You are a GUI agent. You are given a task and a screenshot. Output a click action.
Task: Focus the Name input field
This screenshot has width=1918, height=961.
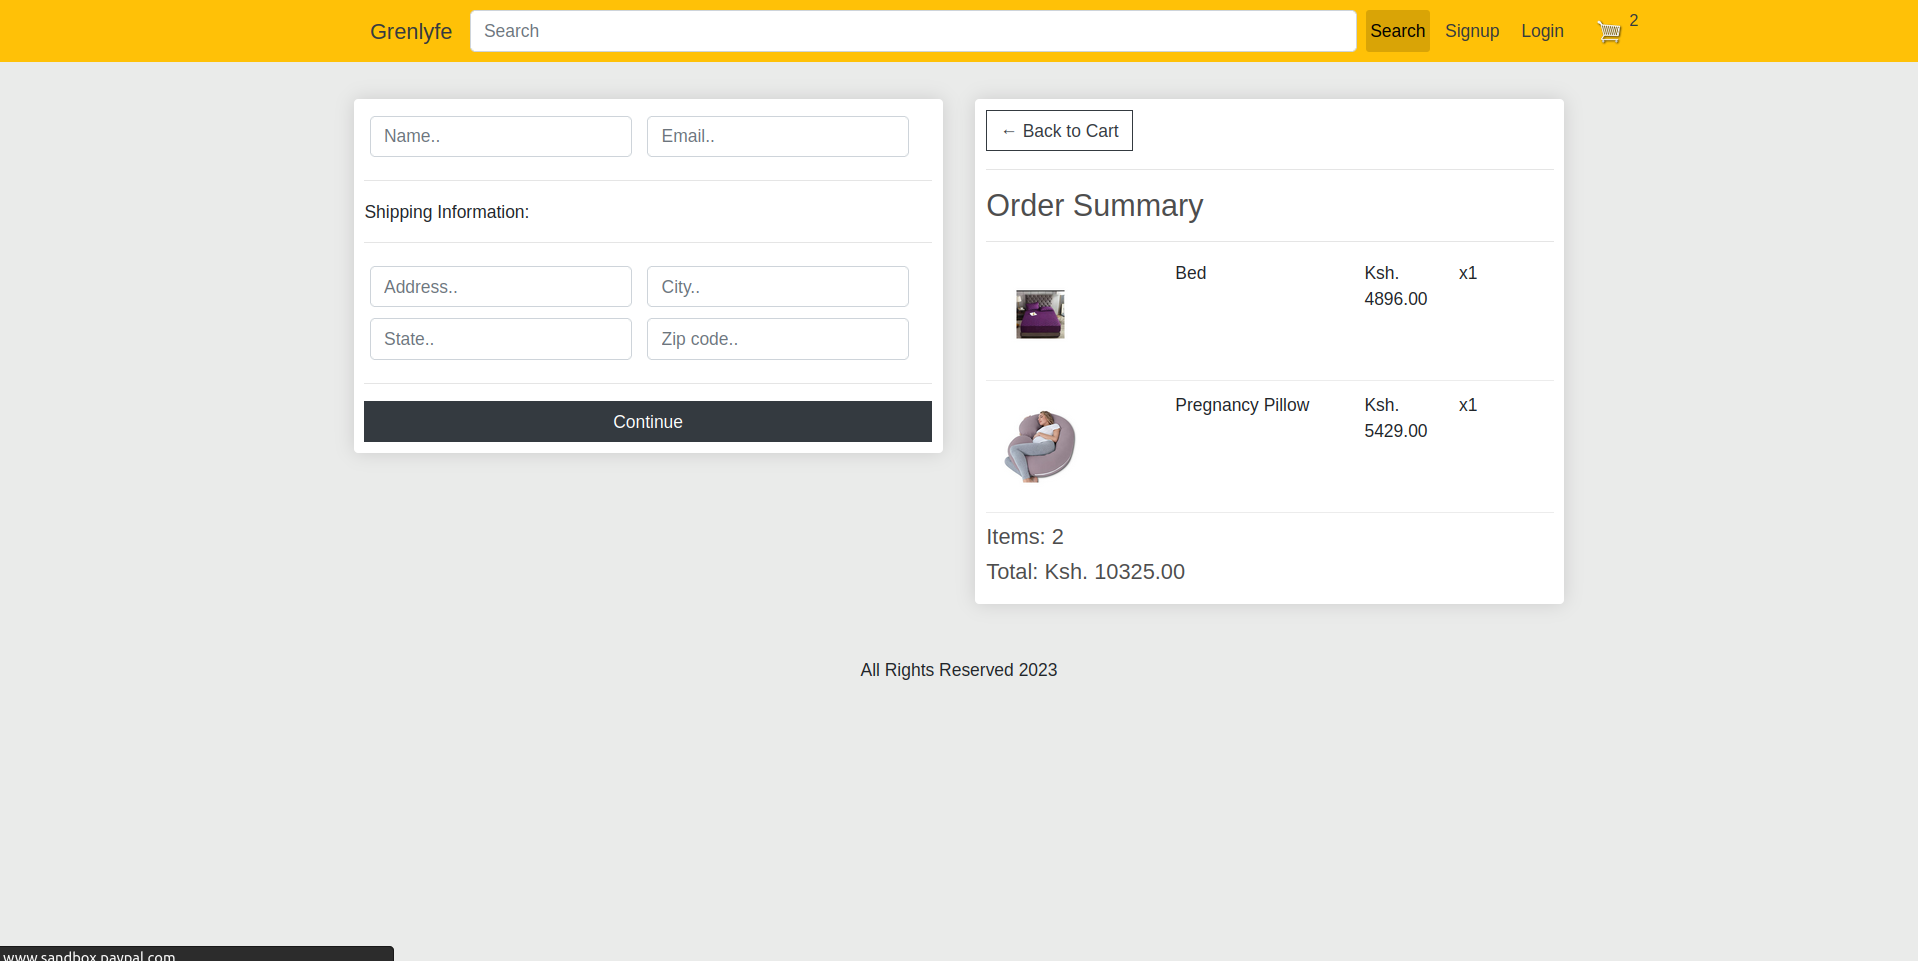(x=500, y=136)
